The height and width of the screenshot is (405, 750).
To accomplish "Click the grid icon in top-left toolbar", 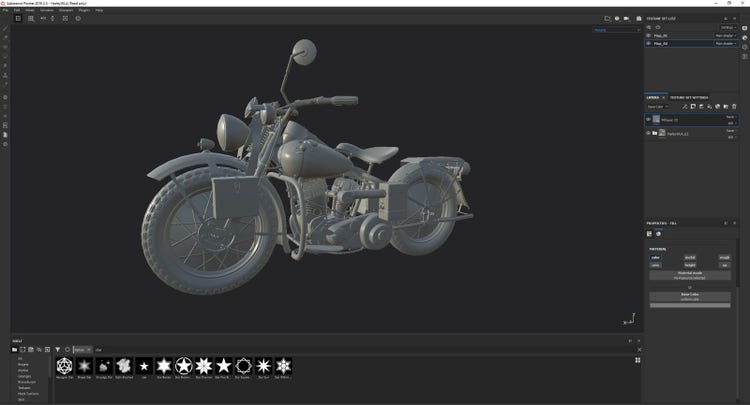I will point(31,19).
